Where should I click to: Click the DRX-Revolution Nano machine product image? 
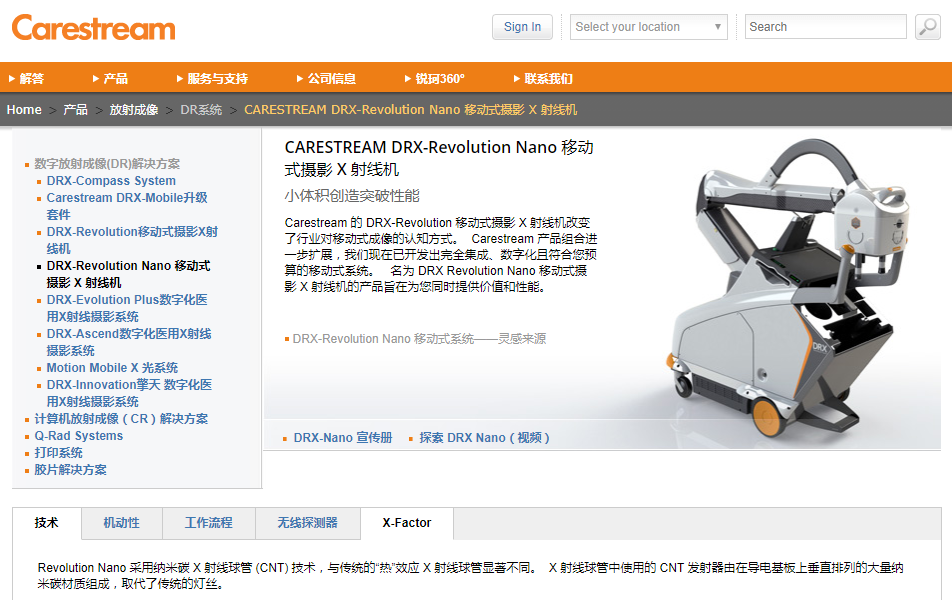click(789, 288)
